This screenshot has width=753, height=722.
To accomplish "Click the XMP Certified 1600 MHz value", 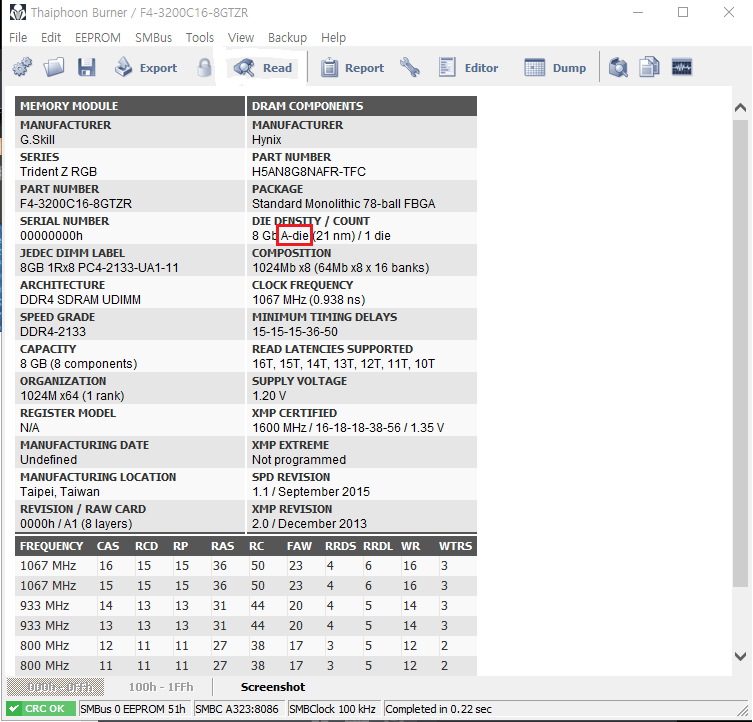I will 348,428.
